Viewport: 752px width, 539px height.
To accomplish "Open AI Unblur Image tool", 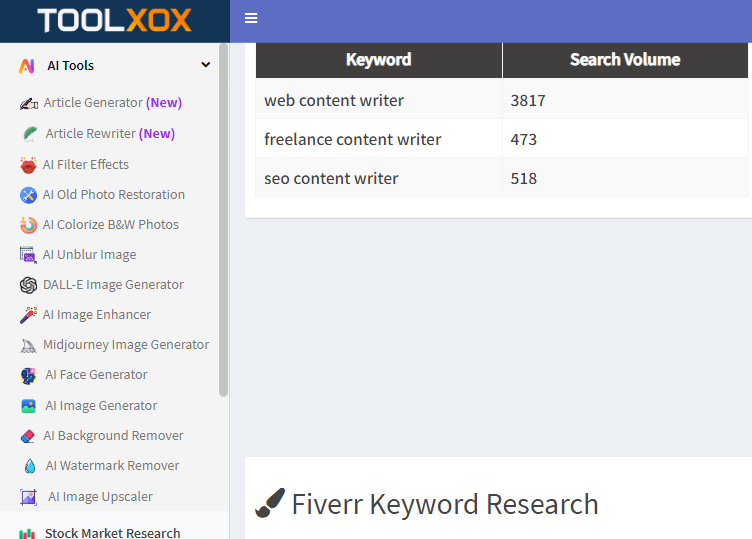I will point(89,255).
